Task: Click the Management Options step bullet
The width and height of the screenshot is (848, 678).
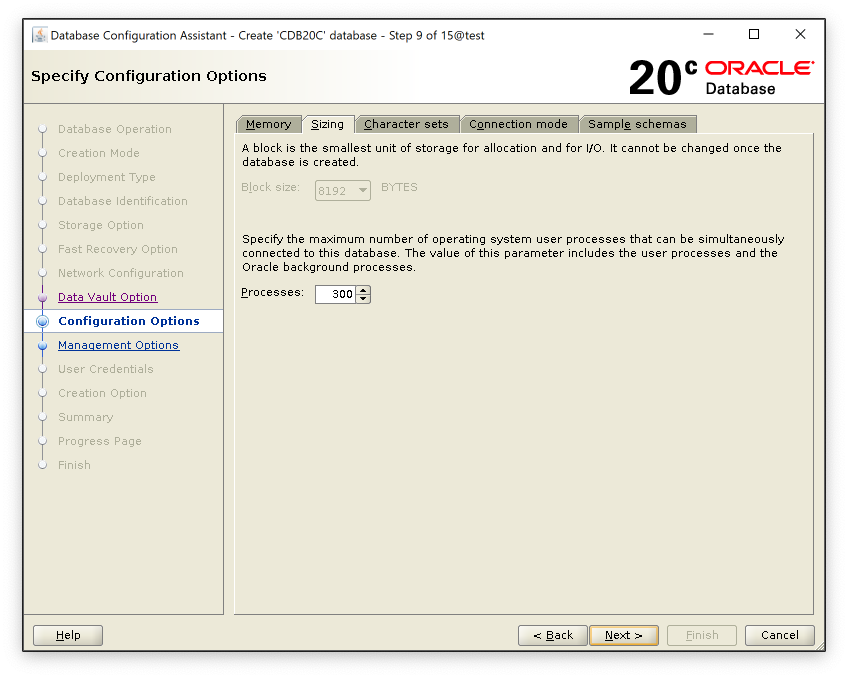Action: click(42, 345)
